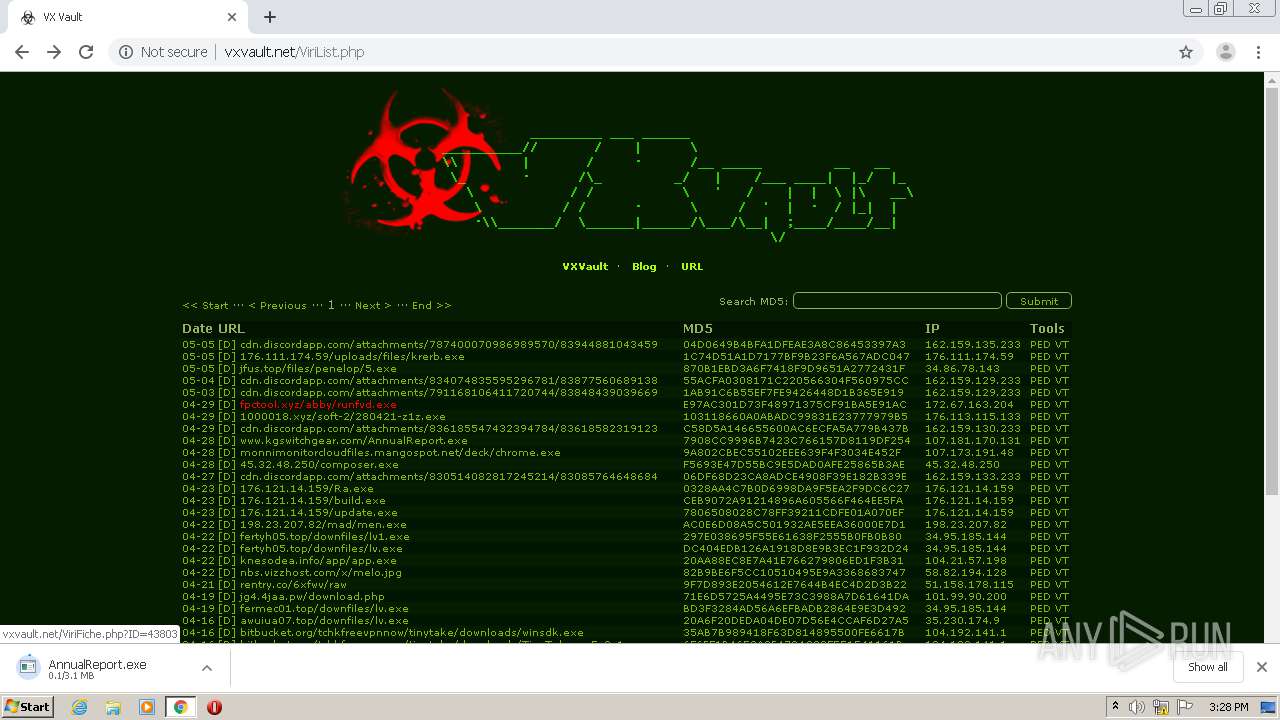
Task: Close the downloads bar
Action: click(x=1262, y=667)
